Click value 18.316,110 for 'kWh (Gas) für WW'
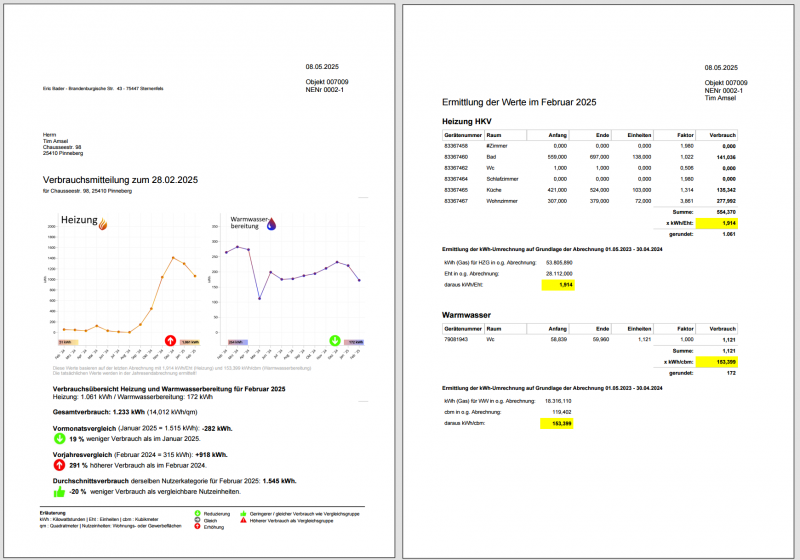This screenshot has height=560, width=800. [558, 401]
